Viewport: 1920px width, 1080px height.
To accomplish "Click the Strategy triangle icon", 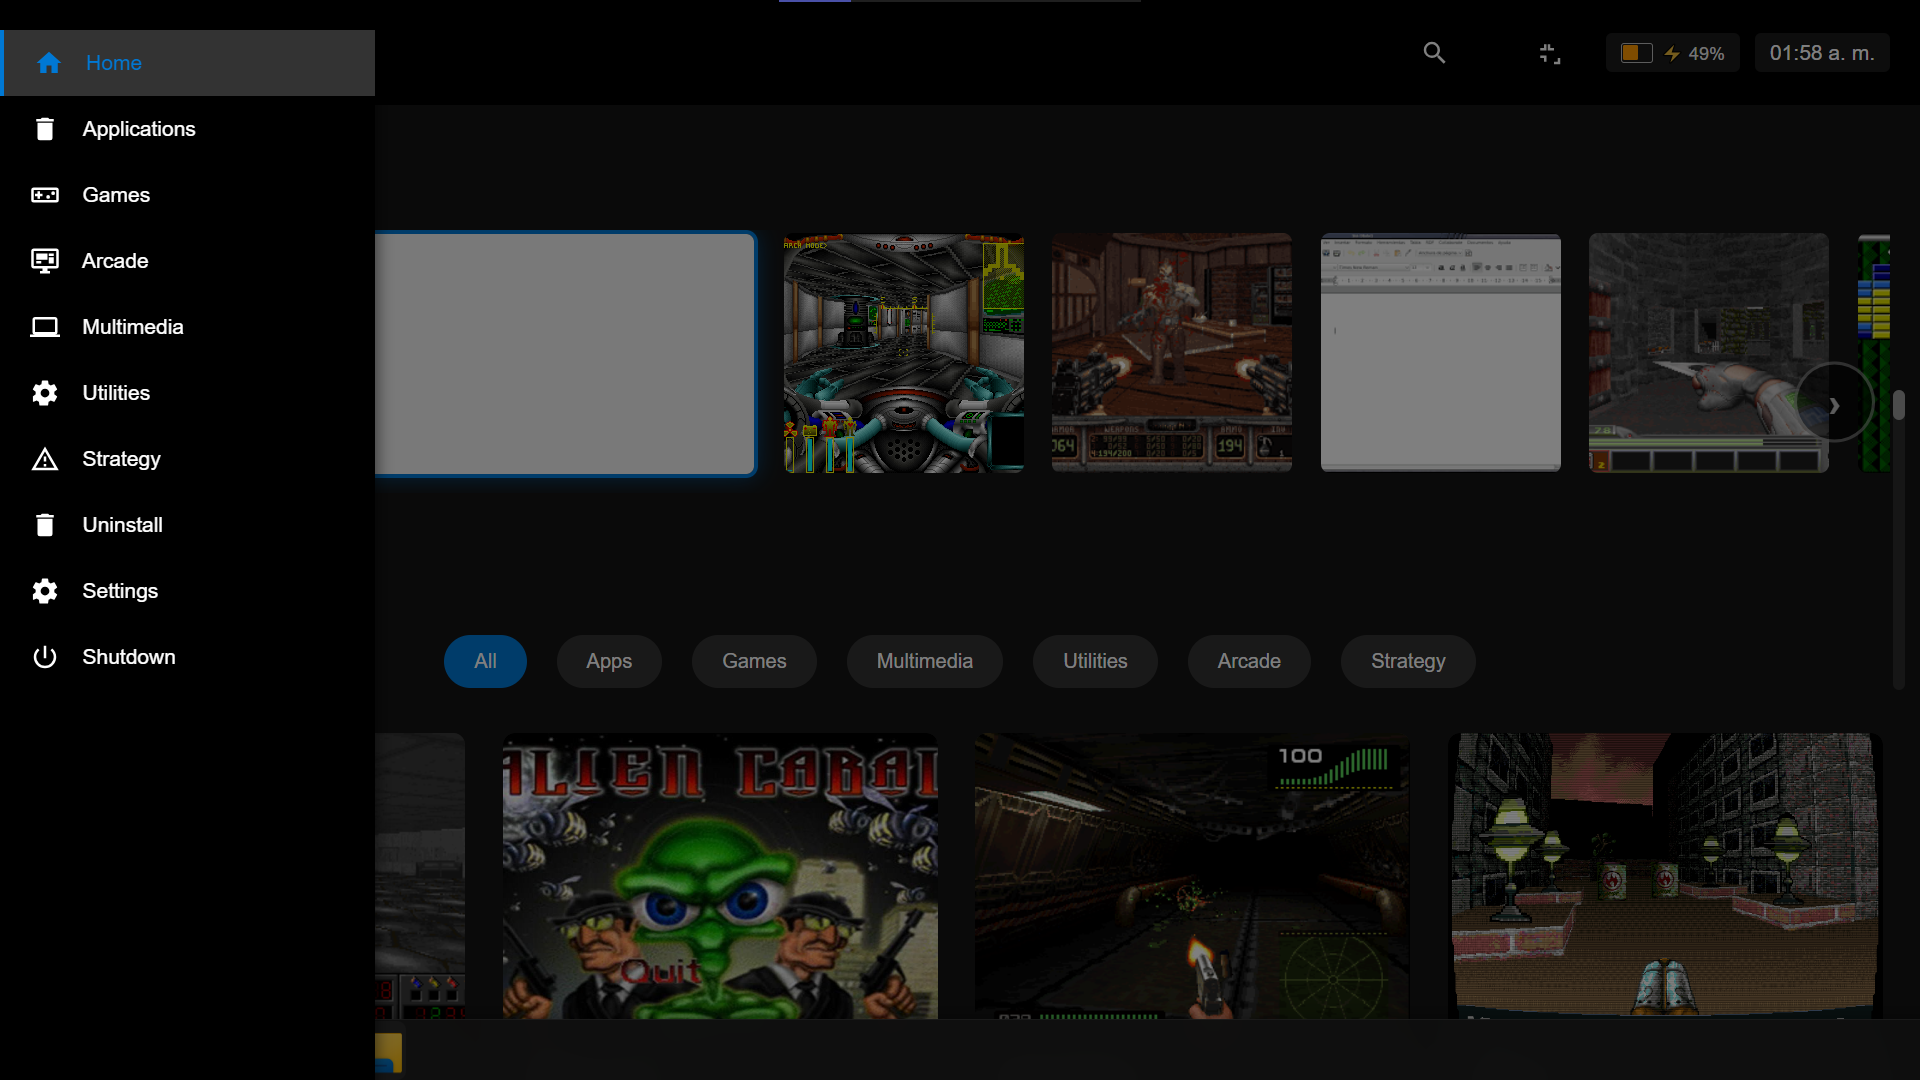I will [x=45, y=459].
